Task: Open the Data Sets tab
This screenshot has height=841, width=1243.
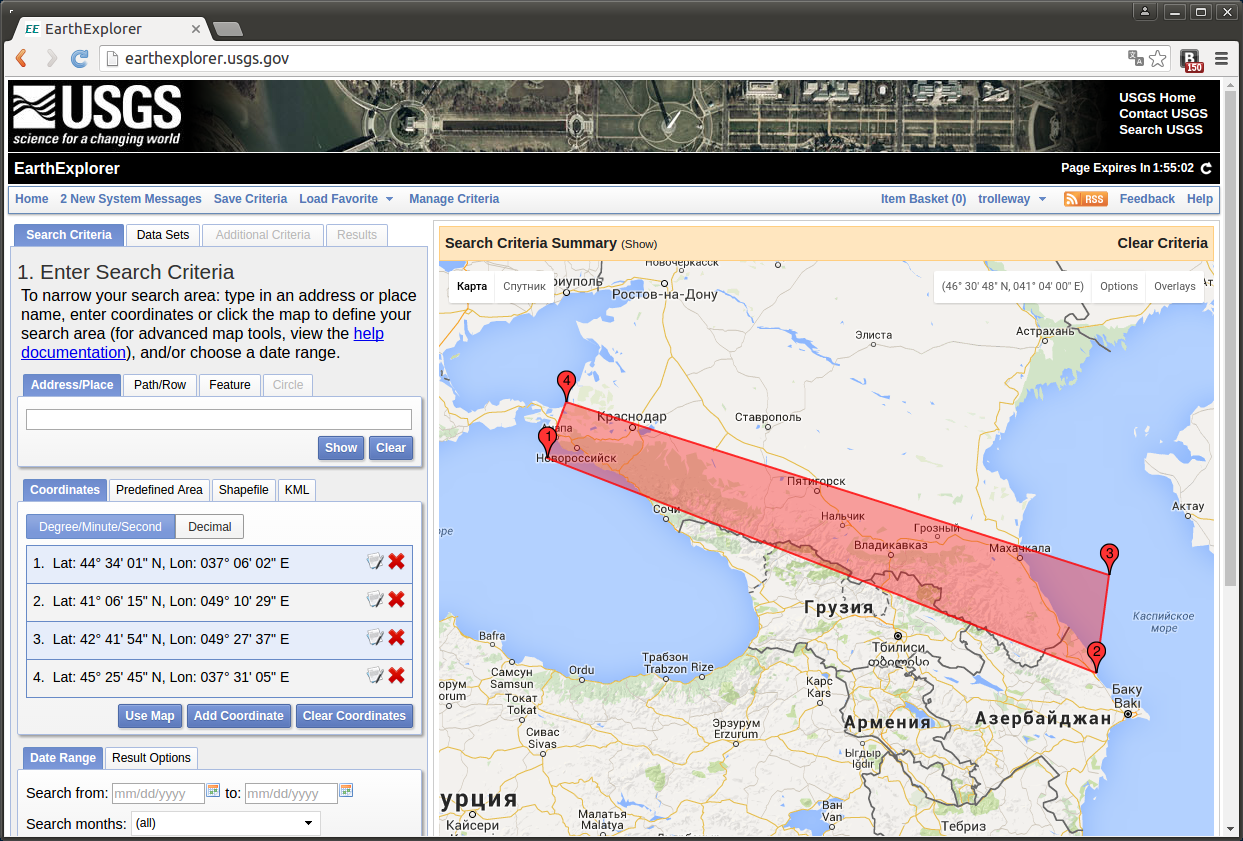Action: [163, 235]
